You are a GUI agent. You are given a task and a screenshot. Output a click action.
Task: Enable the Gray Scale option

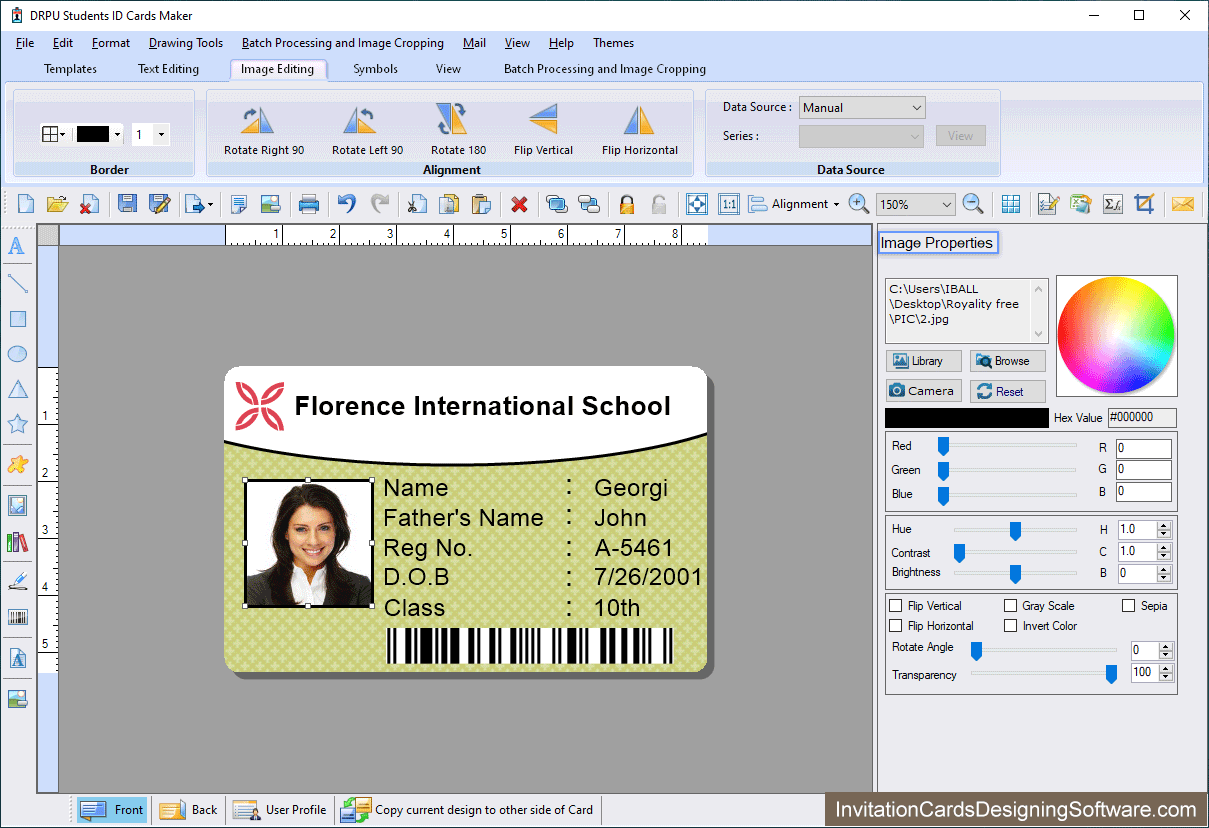coord(1010,605)
